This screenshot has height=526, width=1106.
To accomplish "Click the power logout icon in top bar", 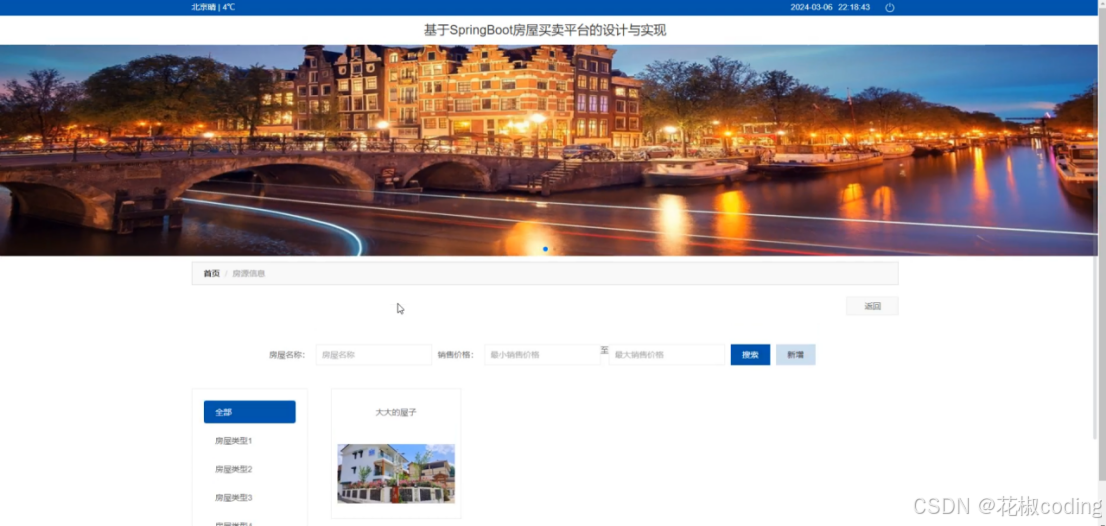I will tap(889, 8).
